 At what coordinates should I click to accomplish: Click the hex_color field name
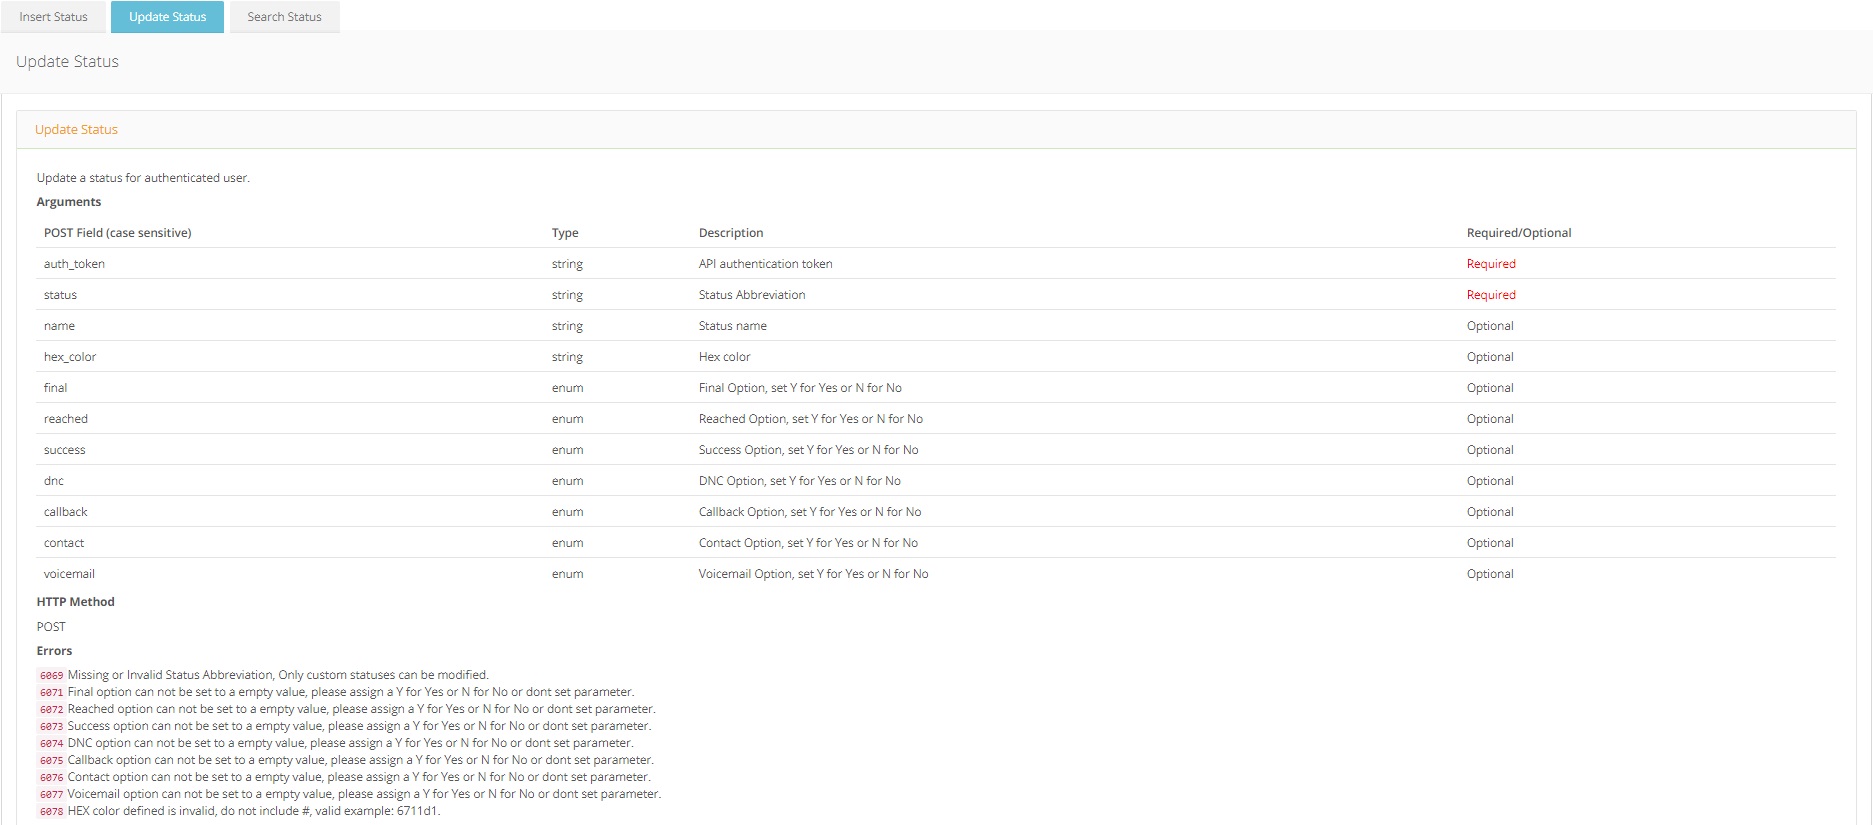pos(70,357)
